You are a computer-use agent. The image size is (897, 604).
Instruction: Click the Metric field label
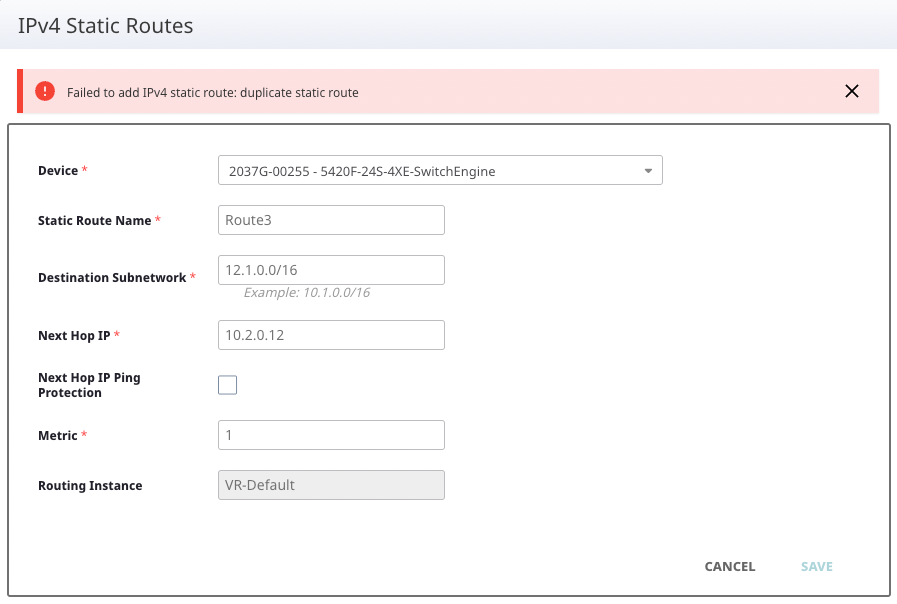57,435
